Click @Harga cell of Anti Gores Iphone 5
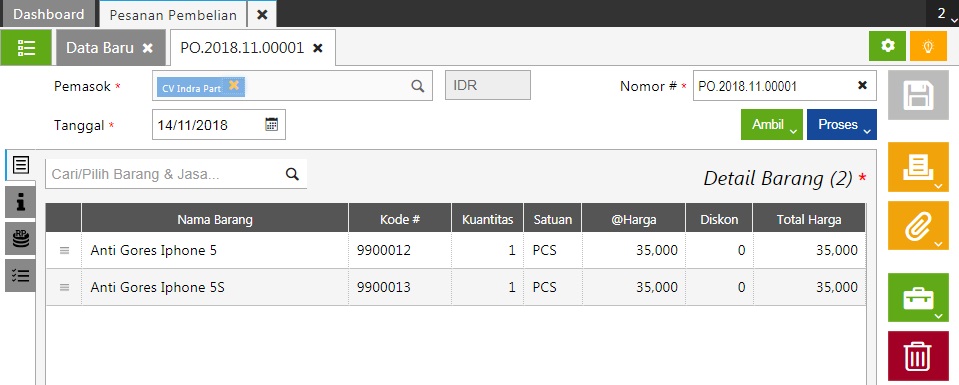Viewport: 959px width, 385px height. (x=634, y=250)
